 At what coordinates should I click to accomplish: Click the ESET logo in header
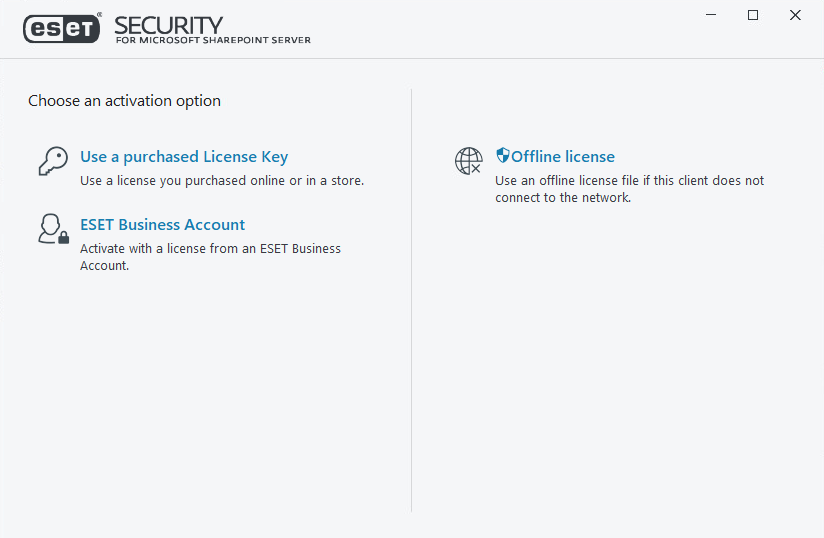coord(62,29)
